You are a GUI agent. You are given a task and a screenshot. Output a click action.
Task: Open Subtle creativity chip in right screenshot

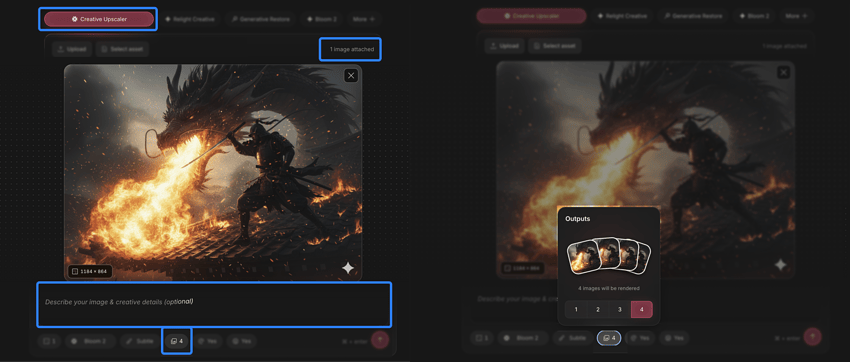pyautogui.click(x=573, y=338)
